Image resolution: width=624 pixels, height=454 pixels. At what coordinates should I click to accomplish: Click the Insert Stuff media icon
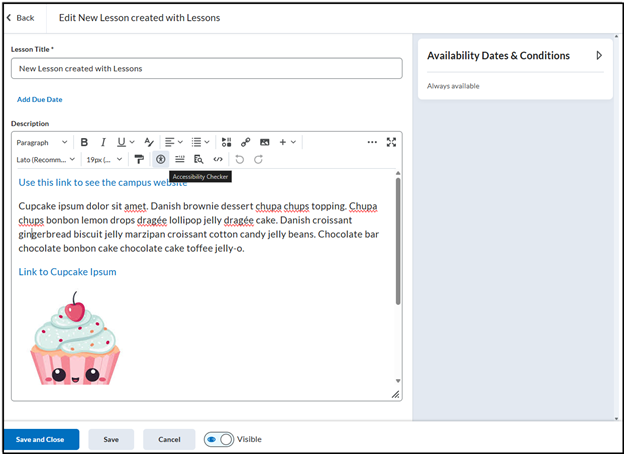(x=226, y=142)
